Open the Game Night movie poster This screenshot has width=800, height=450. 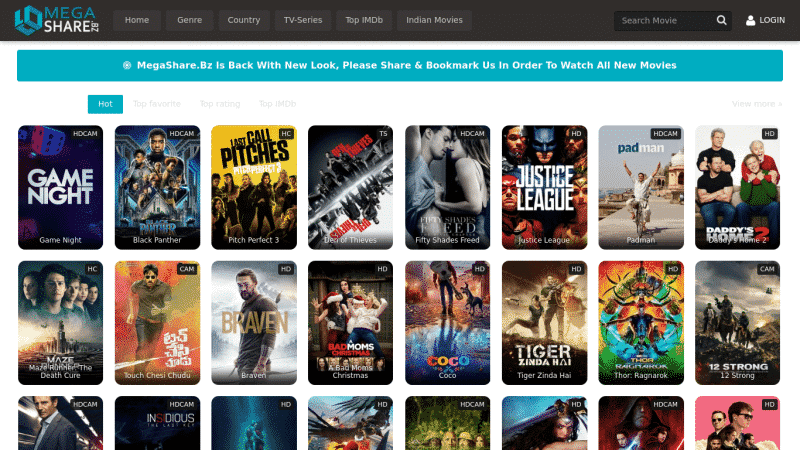tap(60, 186)
